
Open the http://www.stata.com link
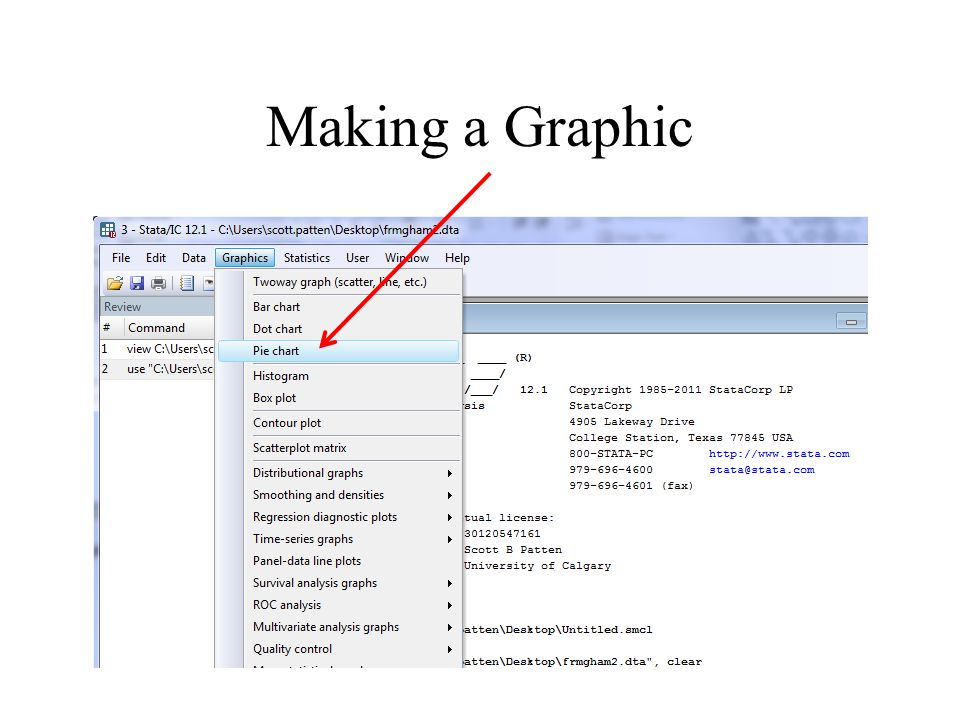779,454
